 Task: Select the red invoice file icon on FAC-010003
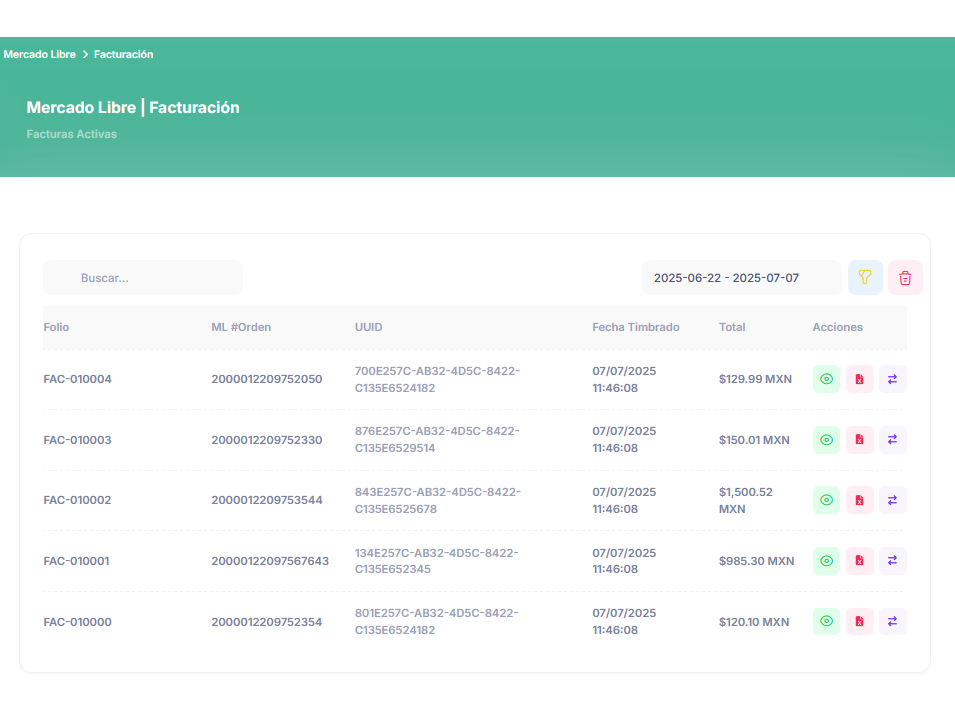point(859,440)
